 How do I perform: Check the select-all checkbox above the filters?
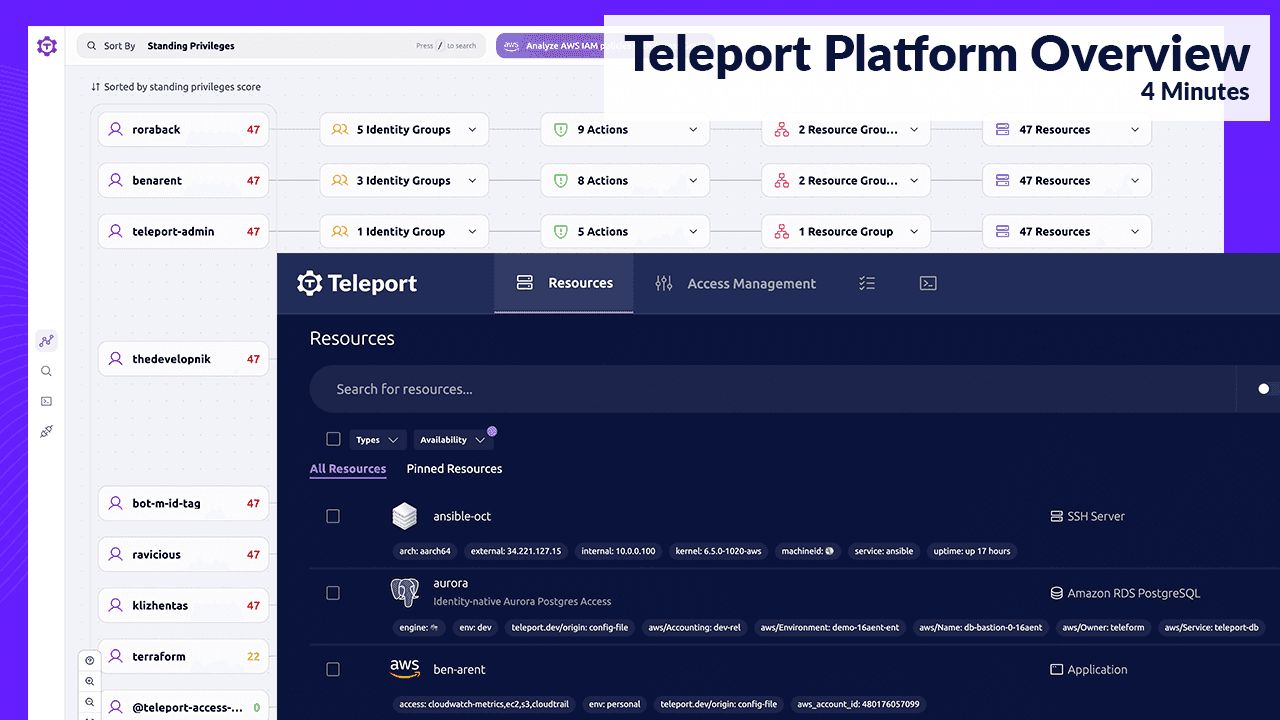click(333, 439)
